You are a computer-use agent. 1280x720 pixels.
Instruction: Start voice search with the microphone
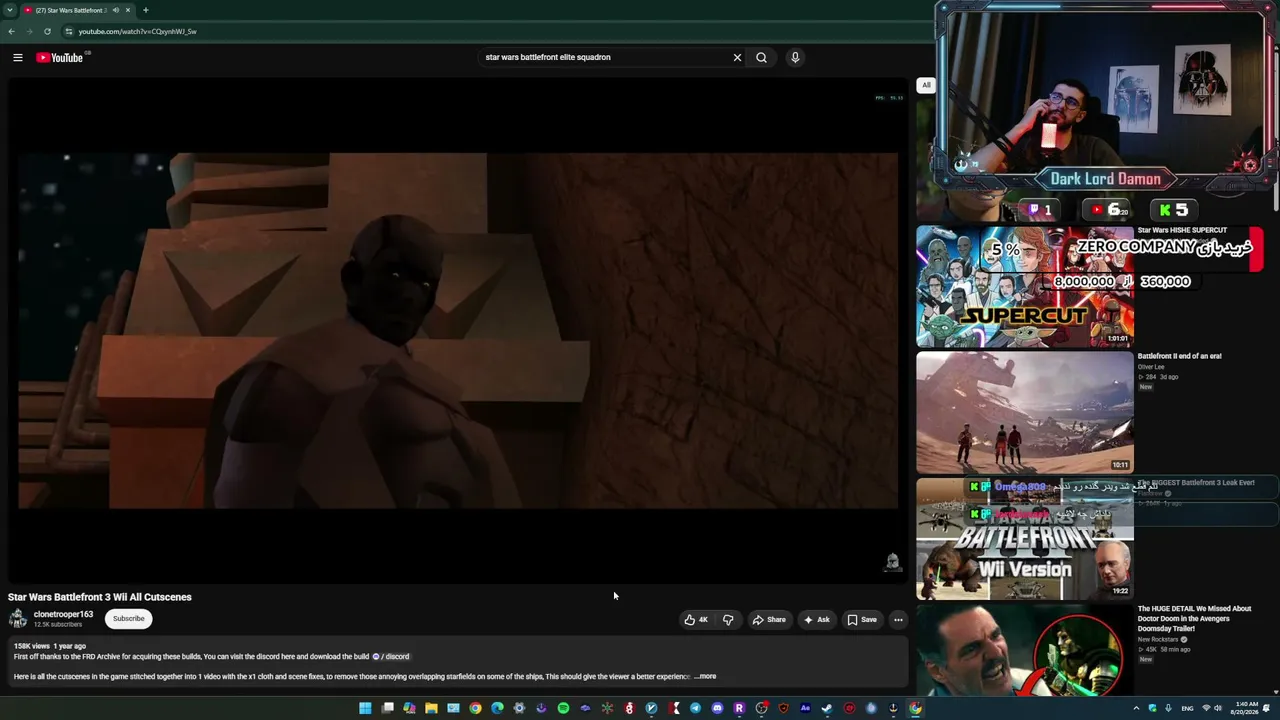pos(795,57)
